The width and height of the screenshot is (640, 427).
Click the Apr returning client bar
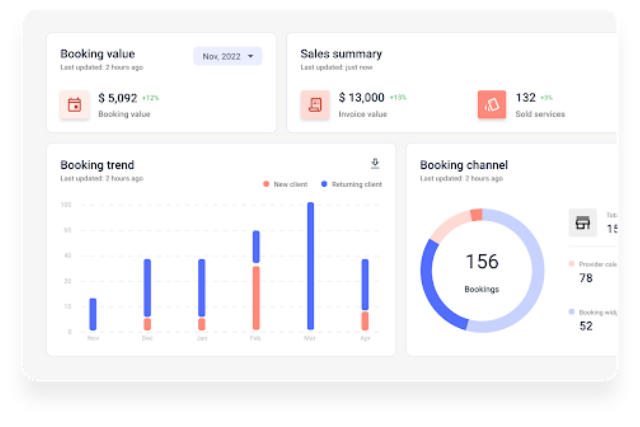pyautogui.click(x=365, y=285)
